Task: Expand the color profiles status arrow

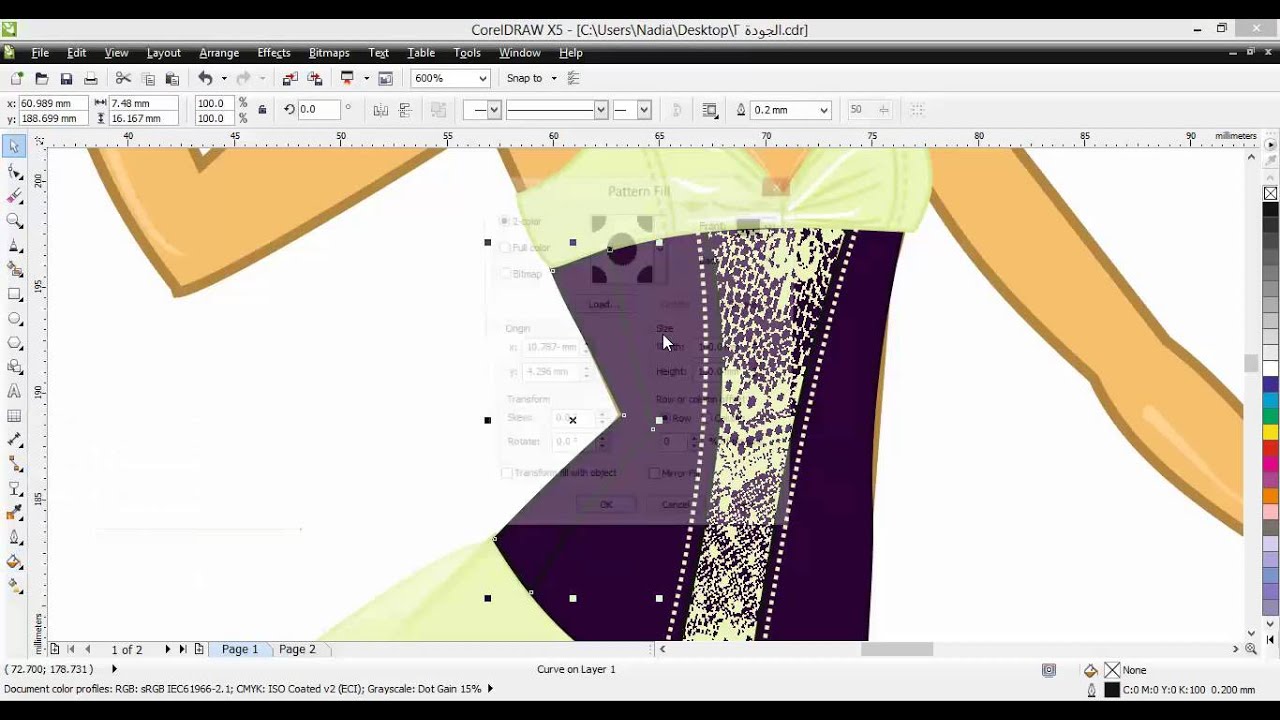Action: click(x=490, y=689)
